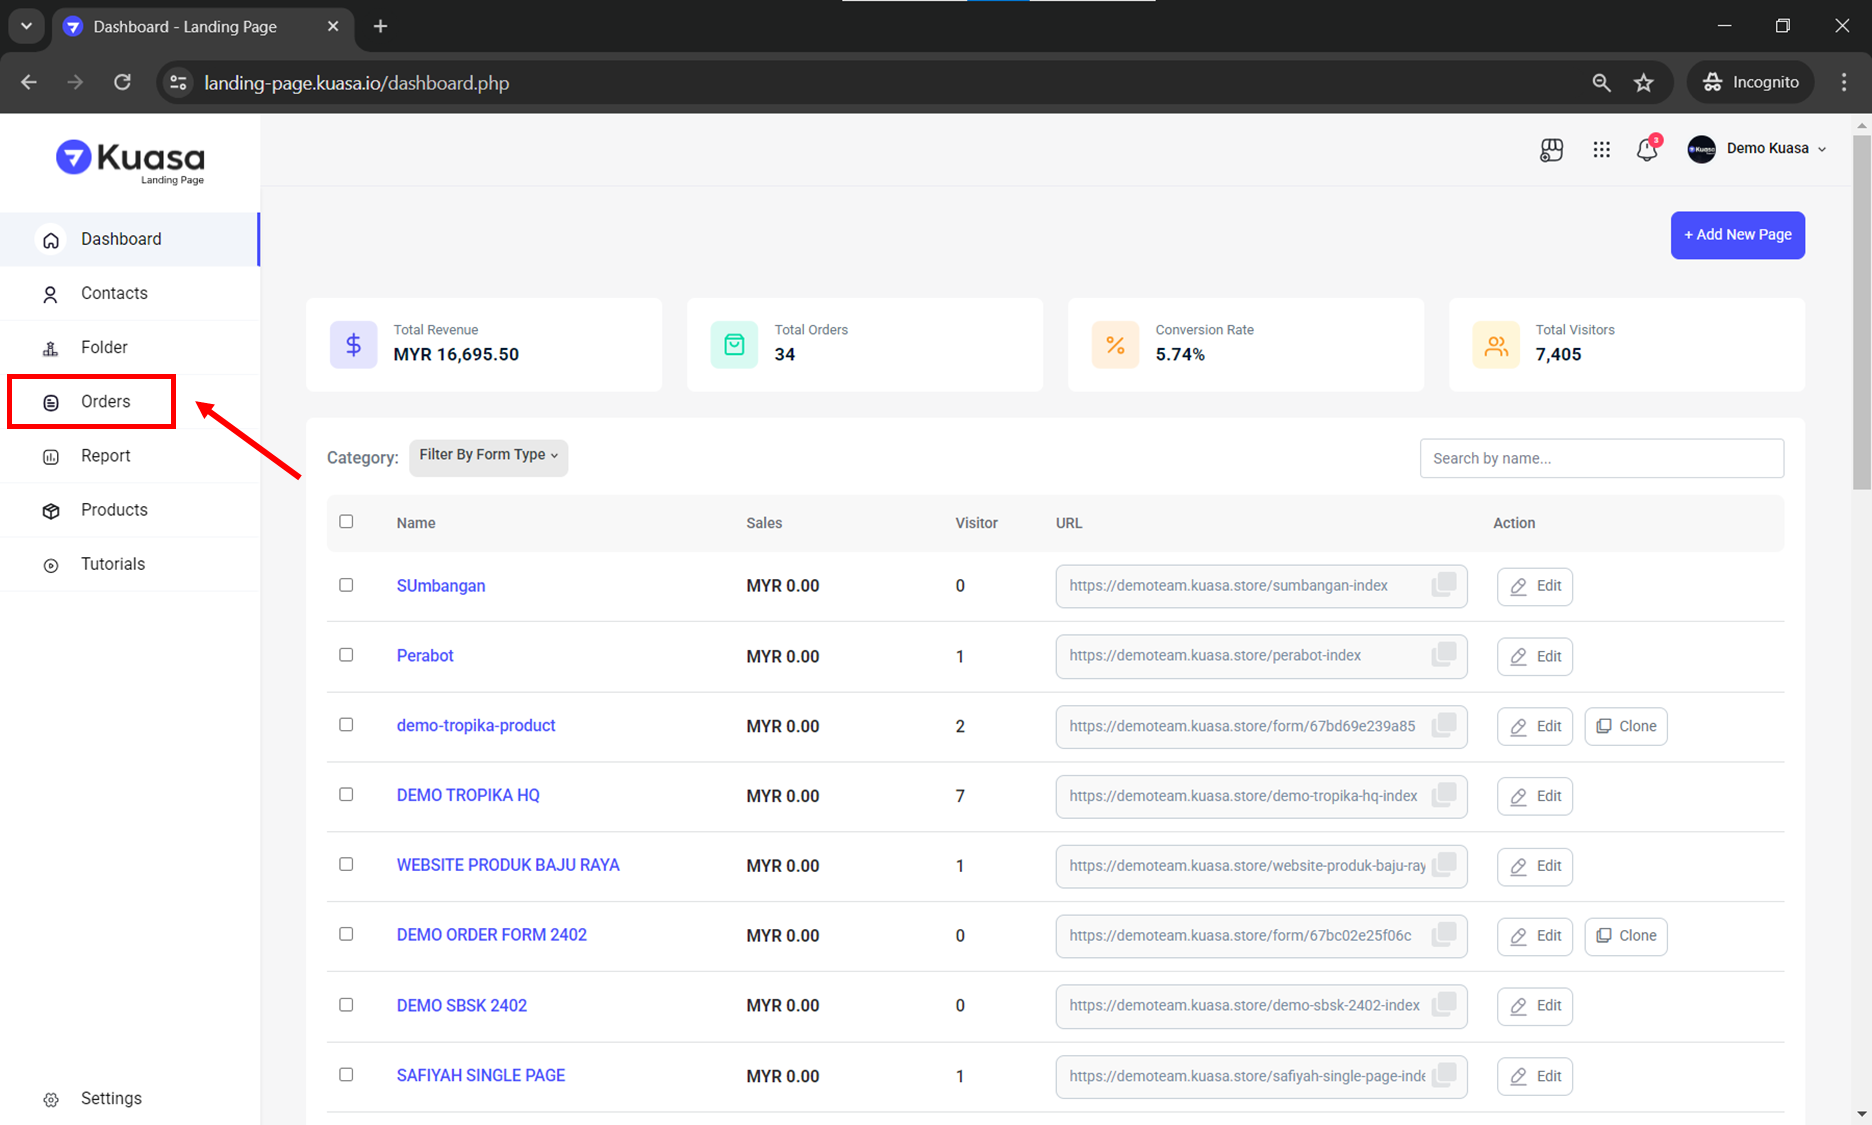The image size is (1872, 1125).
Task: Open the Demo Kuasa account dropdown
Action: click(x=1759, y=149)
